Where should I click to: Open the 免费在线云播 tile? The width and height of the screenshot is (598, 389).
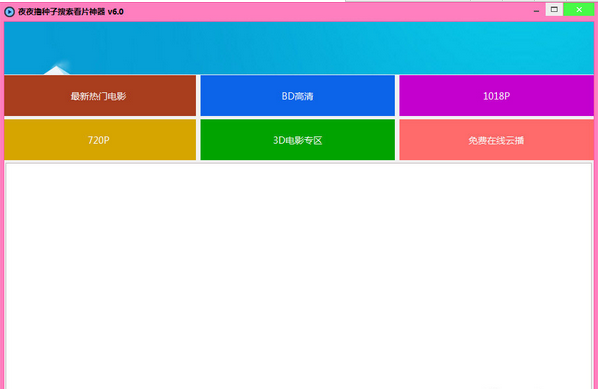[x=497, y=140]
